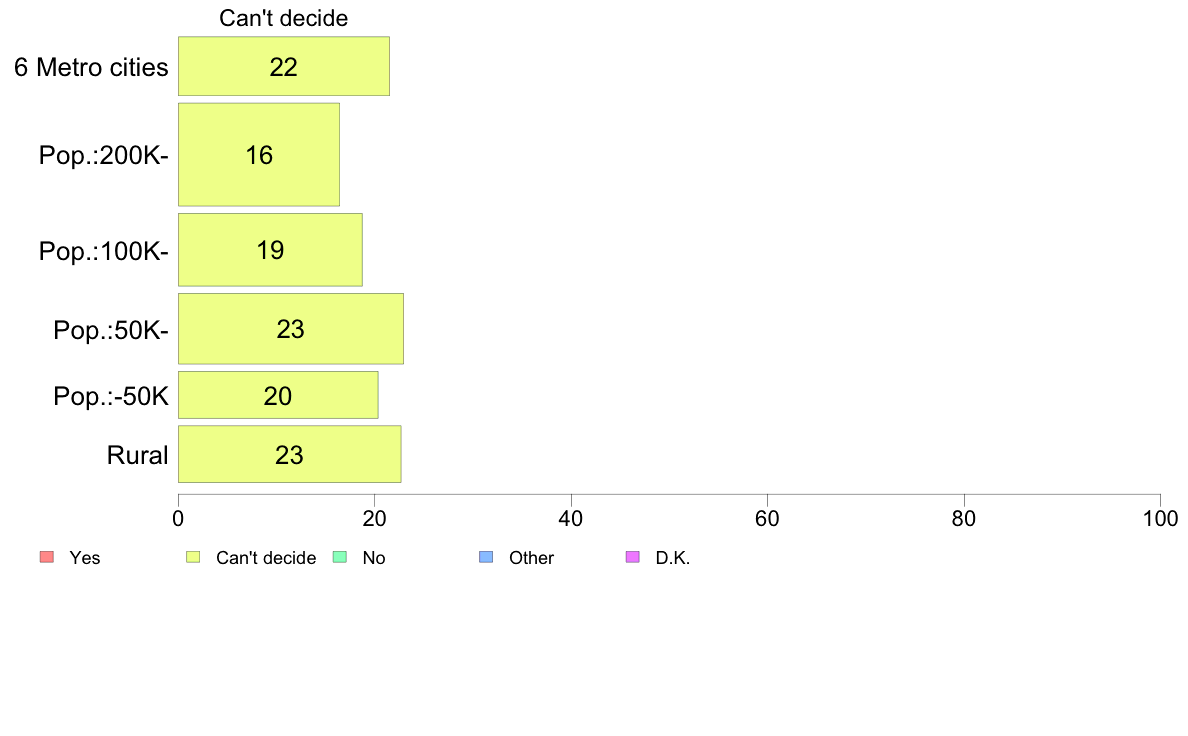This screenshot has height=736, width=1188.
Task: Select the Pop.:50K- bar showing 23
Action: 291,329
